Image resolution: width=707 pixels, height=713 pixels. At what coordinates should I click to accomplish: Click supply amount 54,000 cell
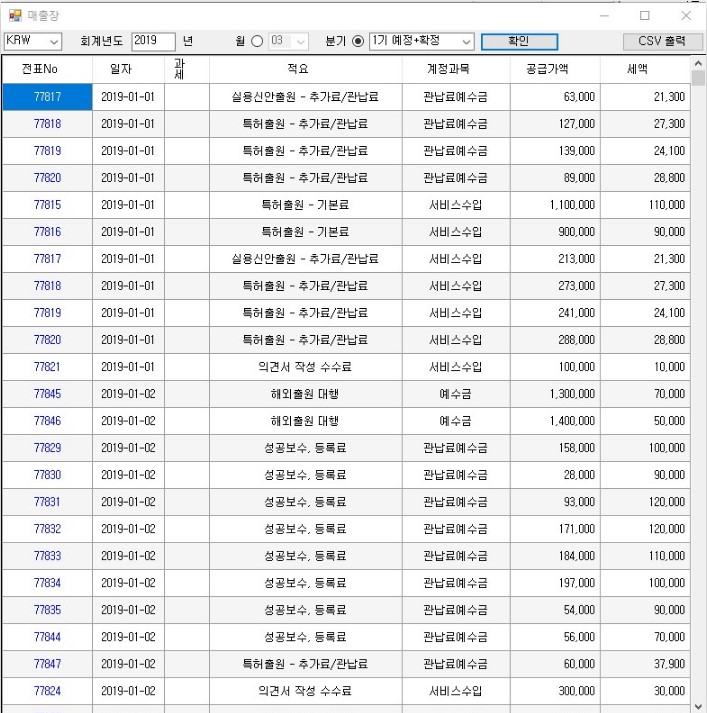tap(555, 610)
